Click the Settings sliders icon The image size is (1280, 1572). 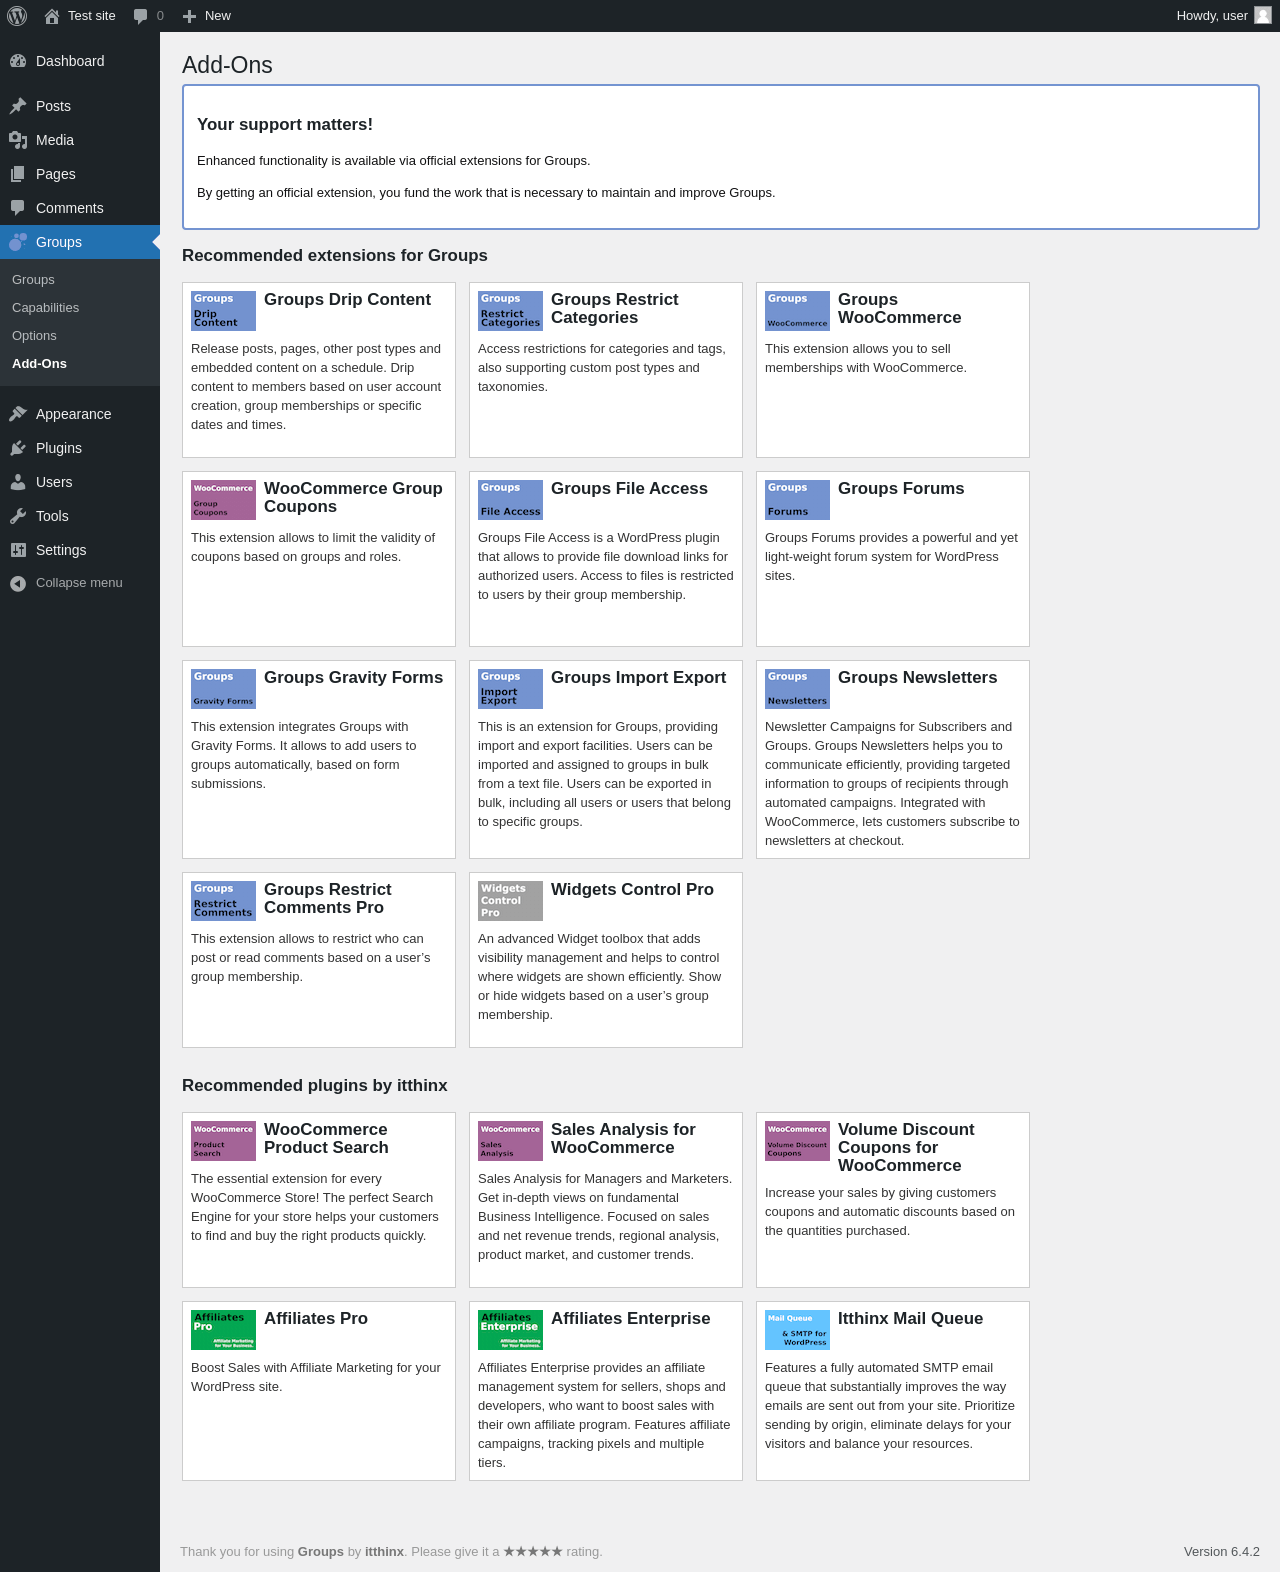point(18,550)
